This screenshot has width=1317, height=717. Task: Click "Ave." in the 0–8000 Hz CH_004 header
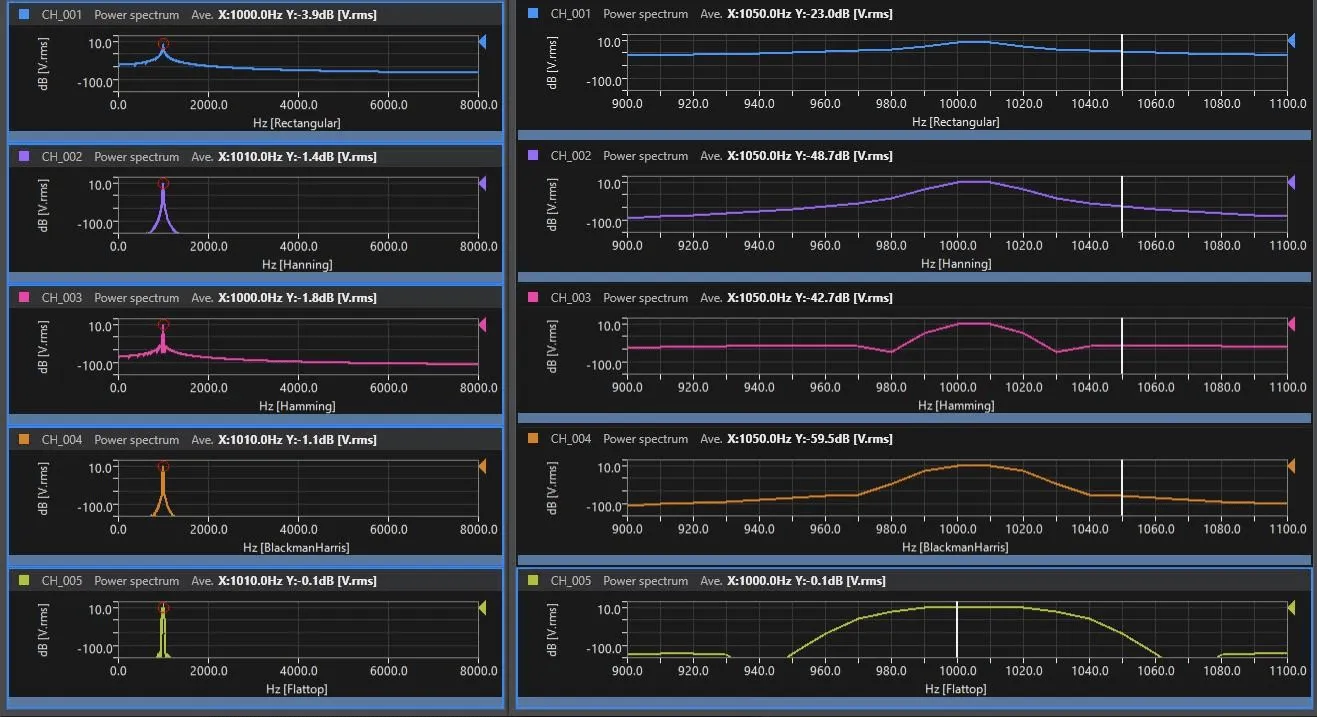pos(202,440)
